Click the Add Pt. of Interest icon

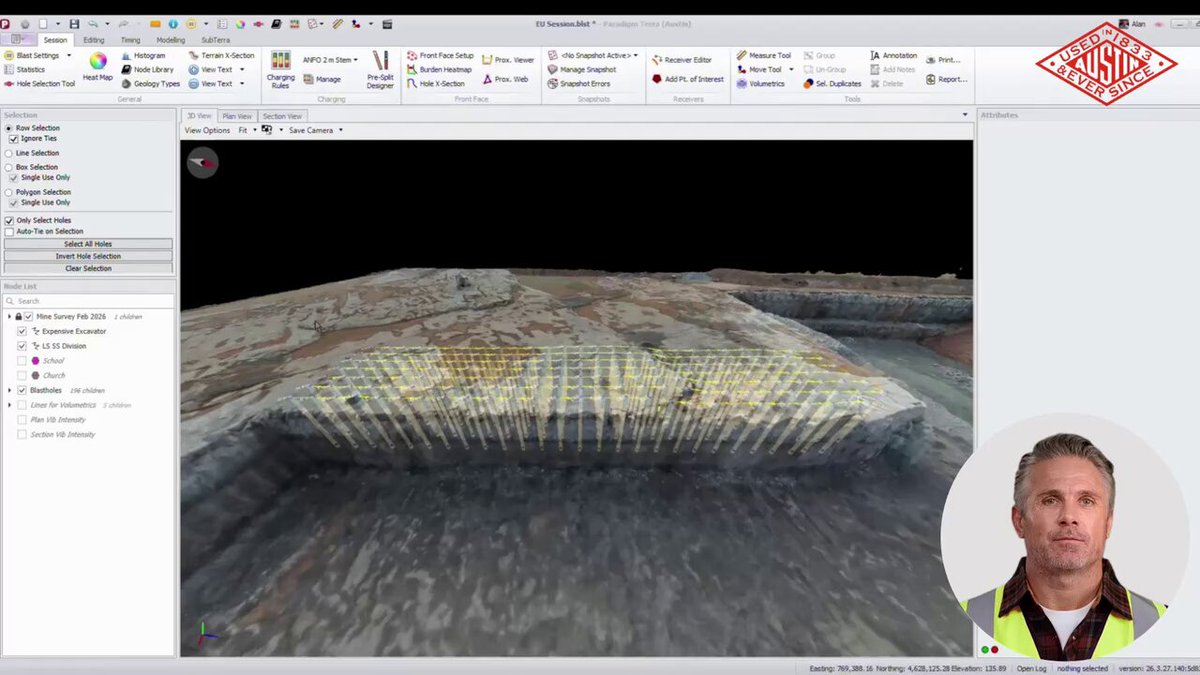[x=657, y=79]
